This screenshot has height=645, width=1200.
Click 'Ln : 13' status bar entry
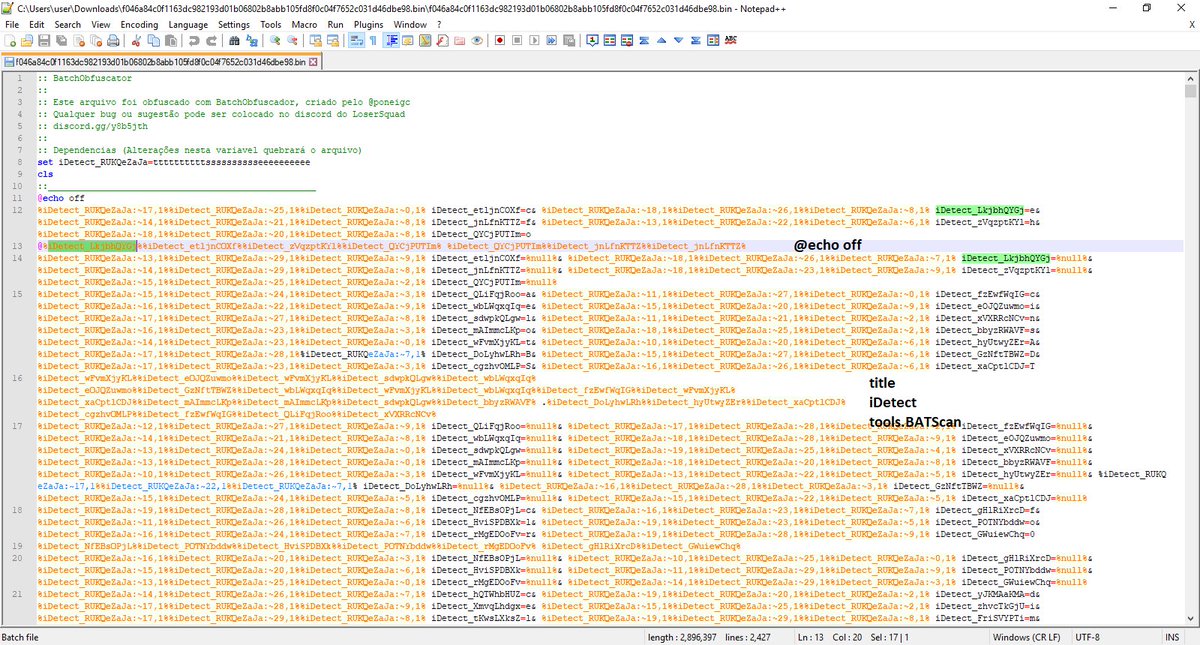click(x=810, y=637)
